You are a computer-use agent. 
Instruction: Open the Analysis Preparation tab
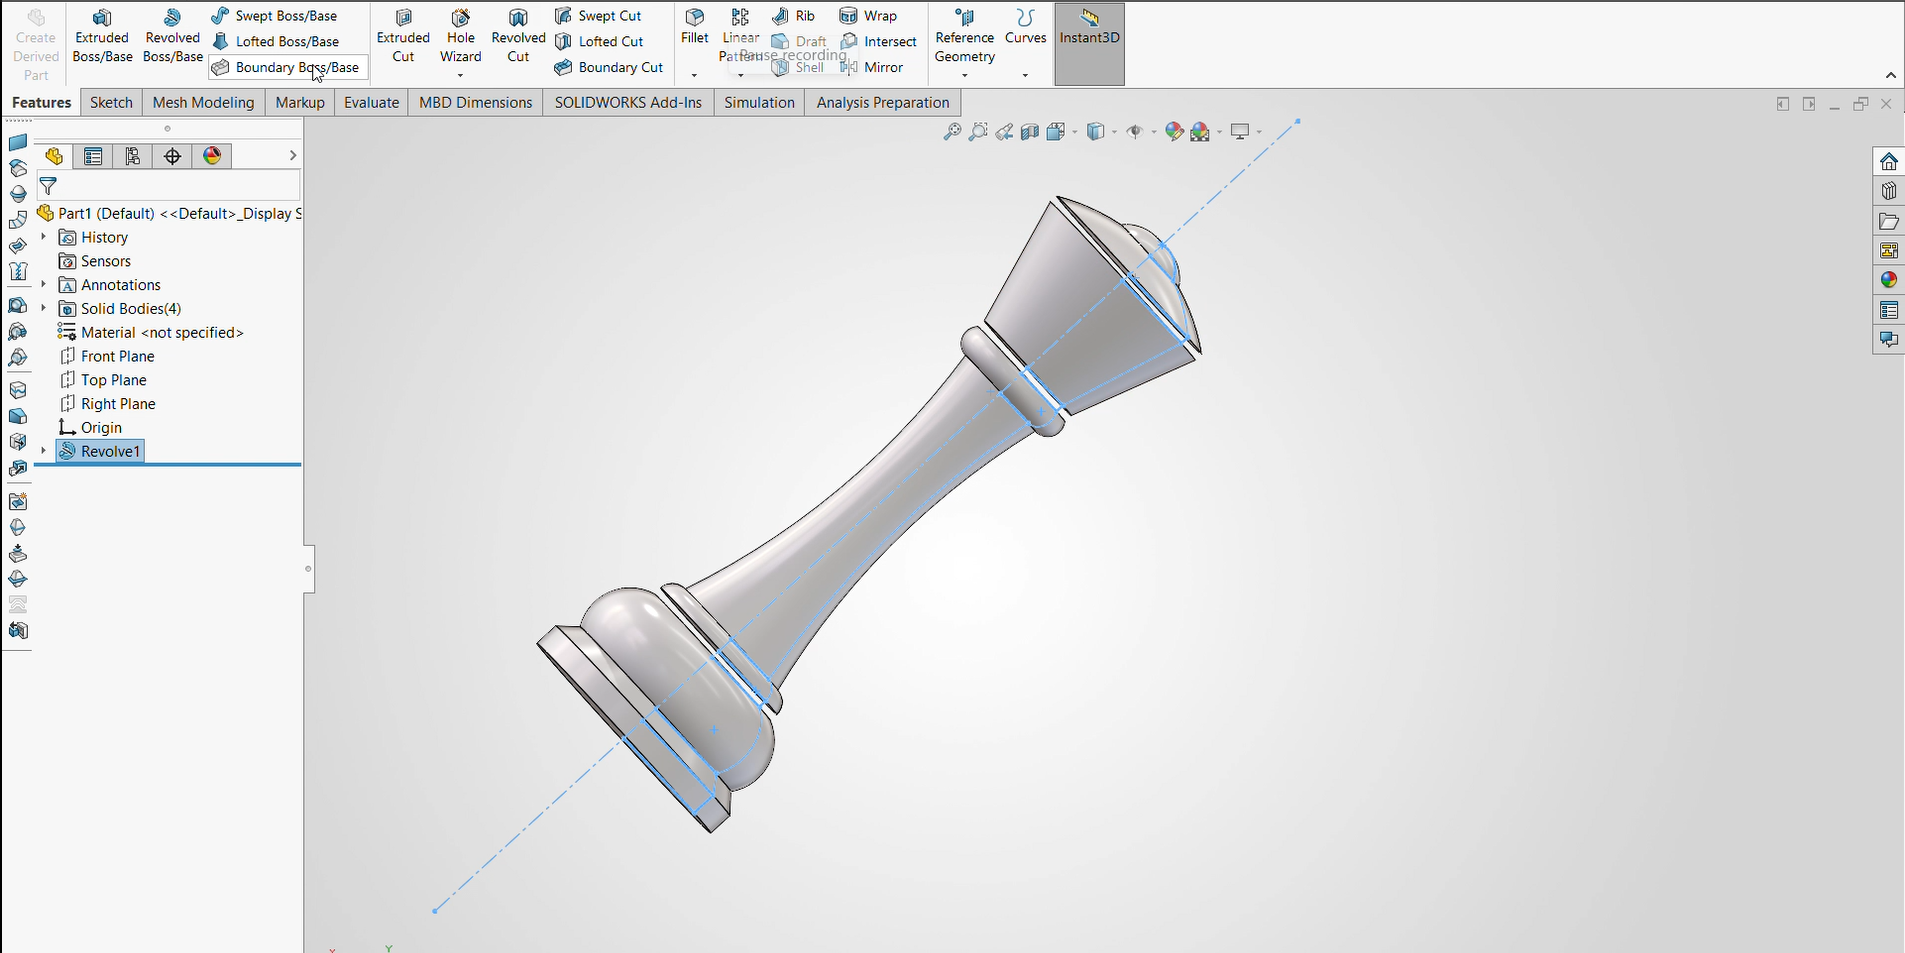(882, 102)
